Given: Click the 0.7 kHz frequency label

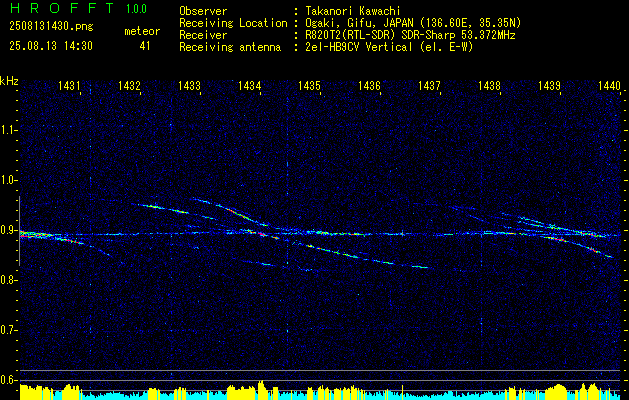Looking at the screenshot, I should coord(7,330).
